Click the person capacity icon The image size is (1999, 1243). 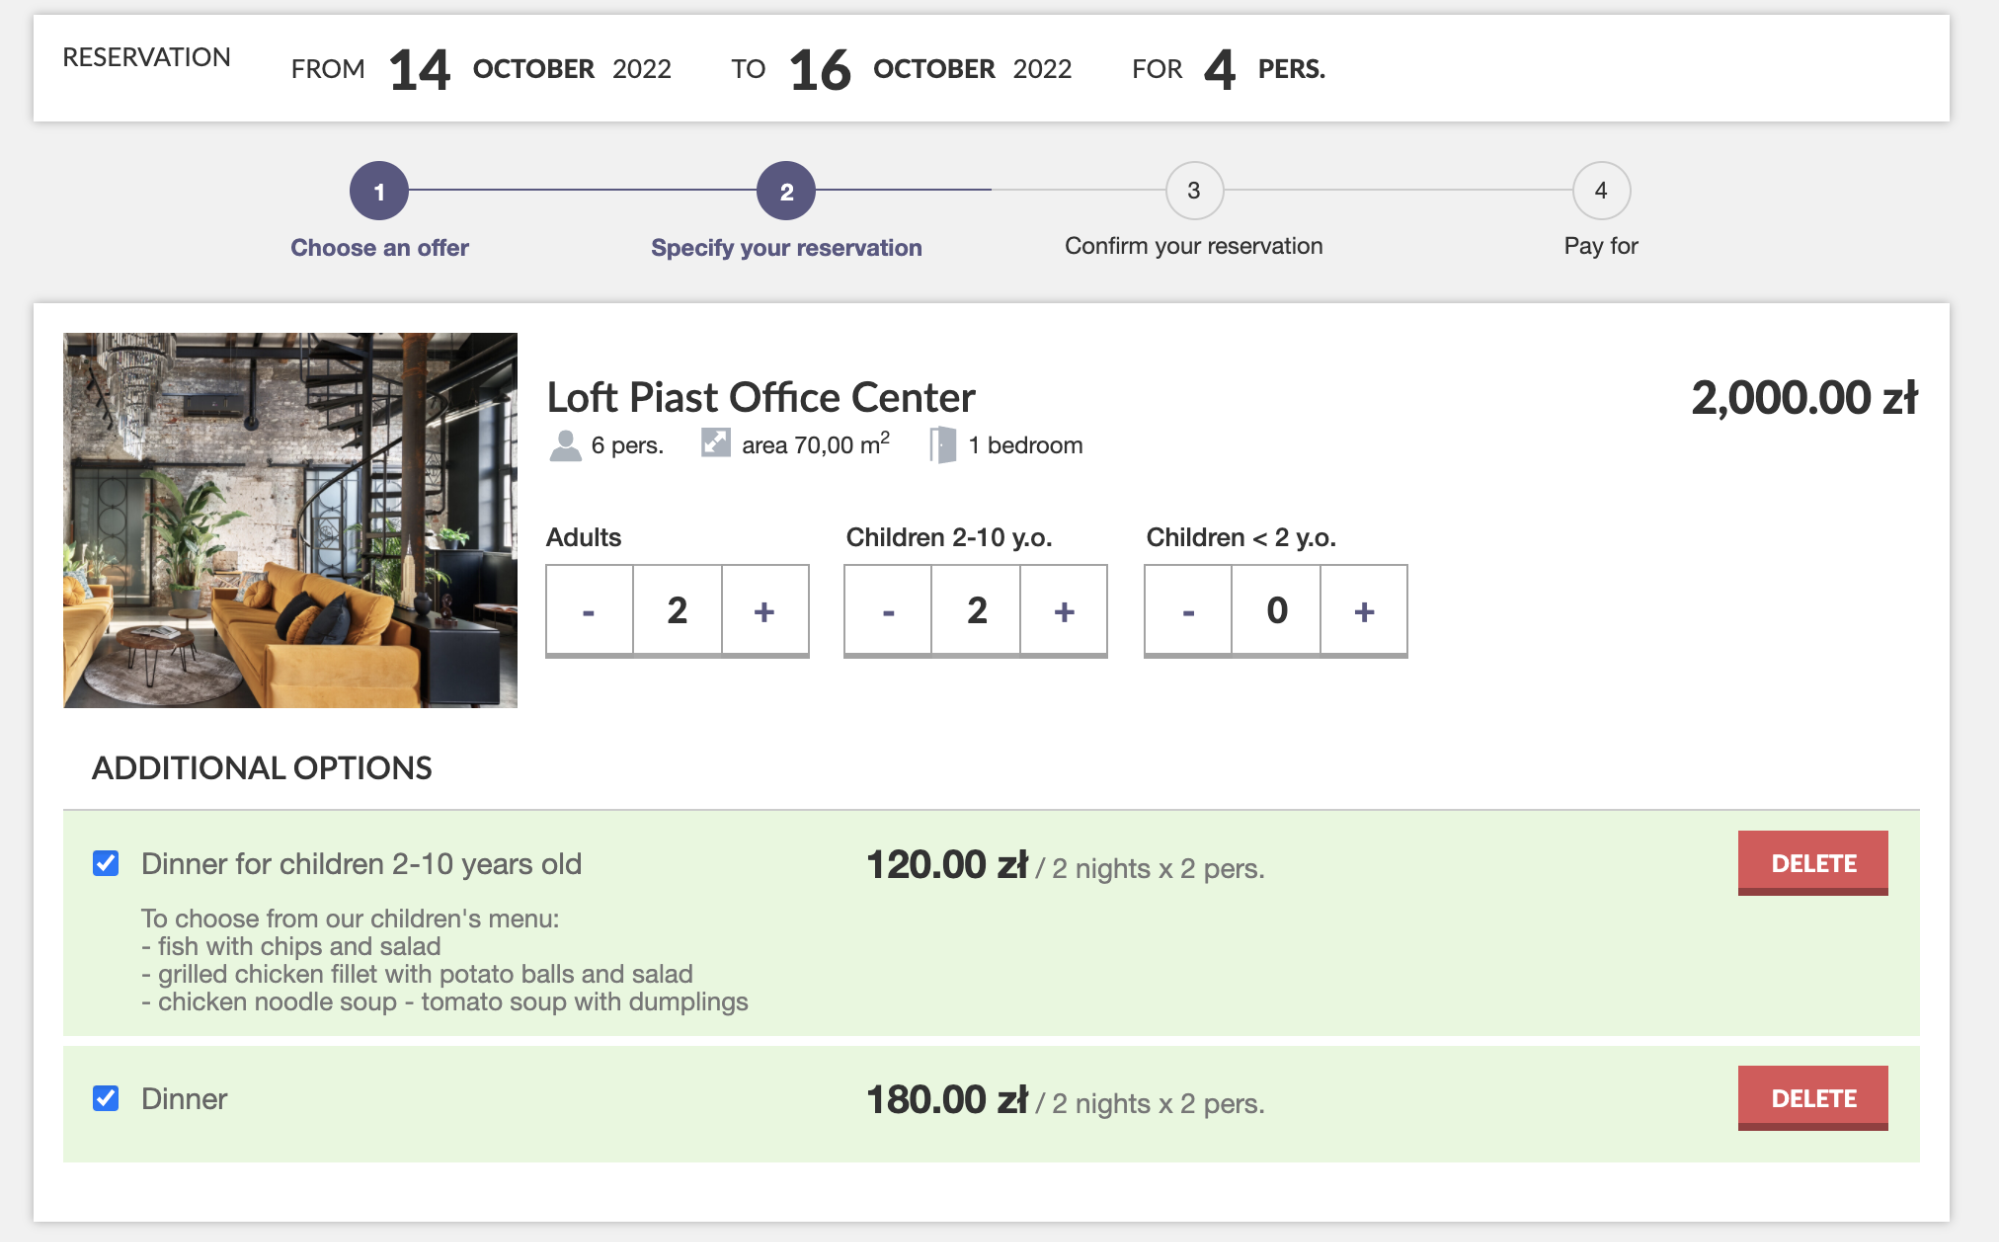tap(565, 445)
